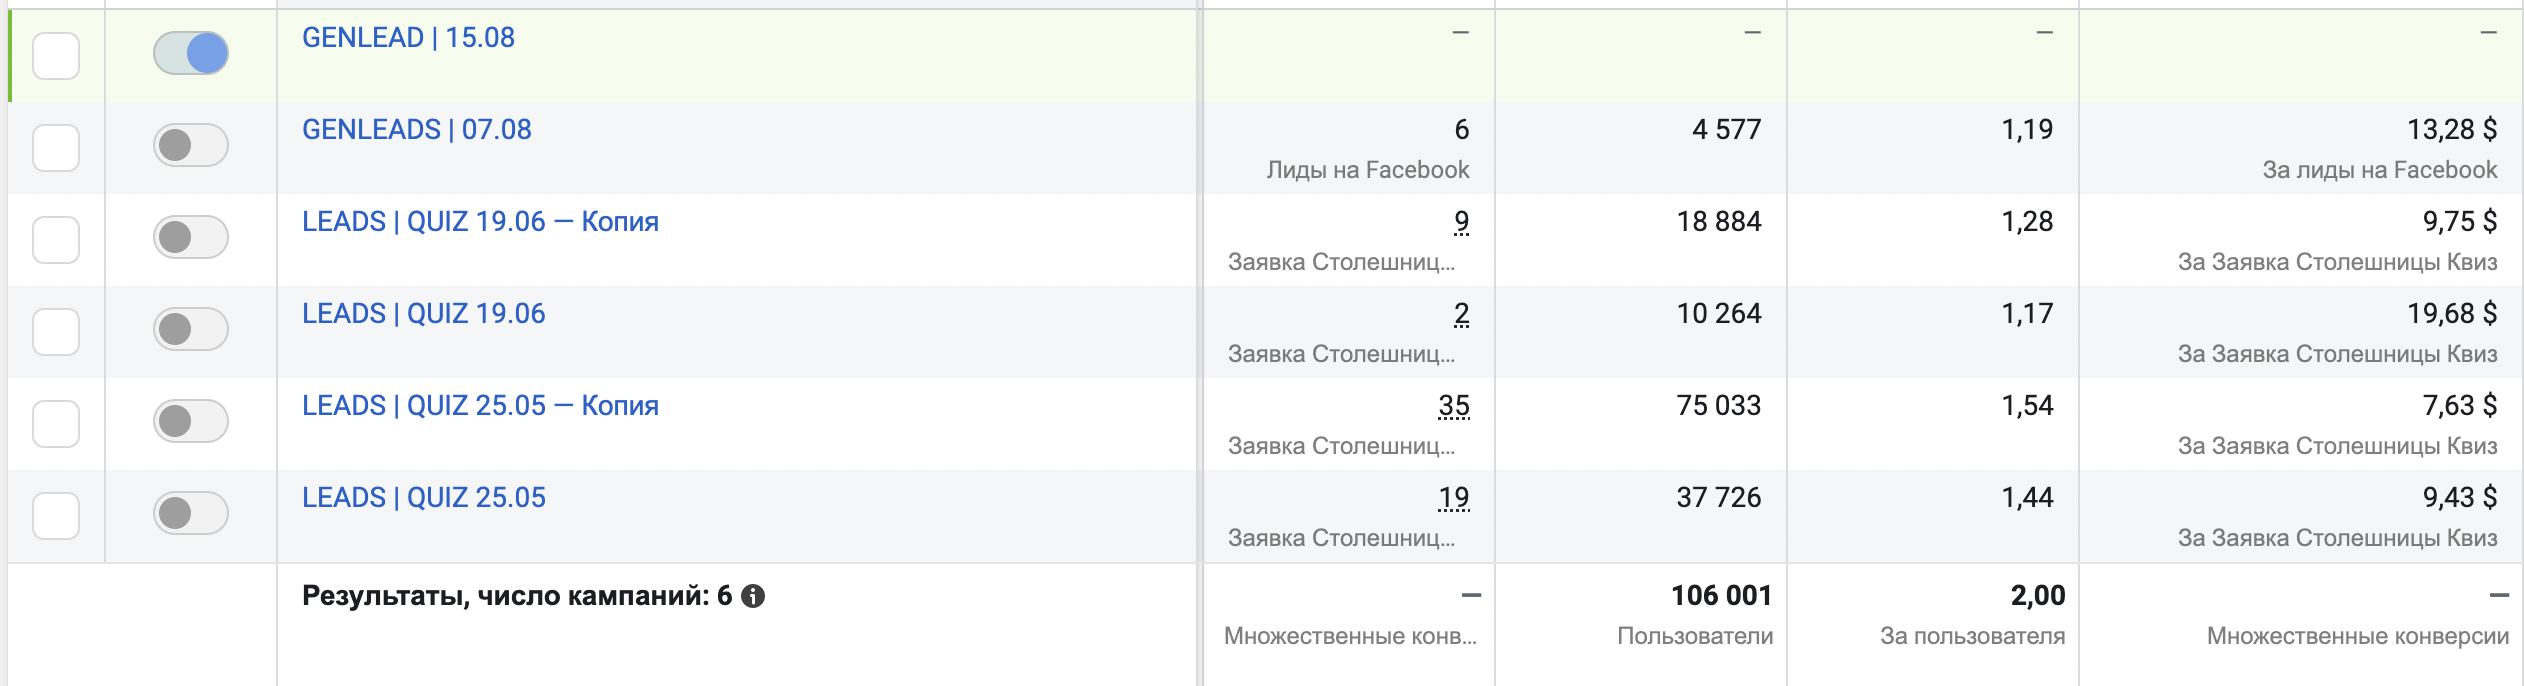Screen dimensions: 2524x686
Task: Select the GENLEADS | 07.08 row checkbox
Action: point(56,147)
